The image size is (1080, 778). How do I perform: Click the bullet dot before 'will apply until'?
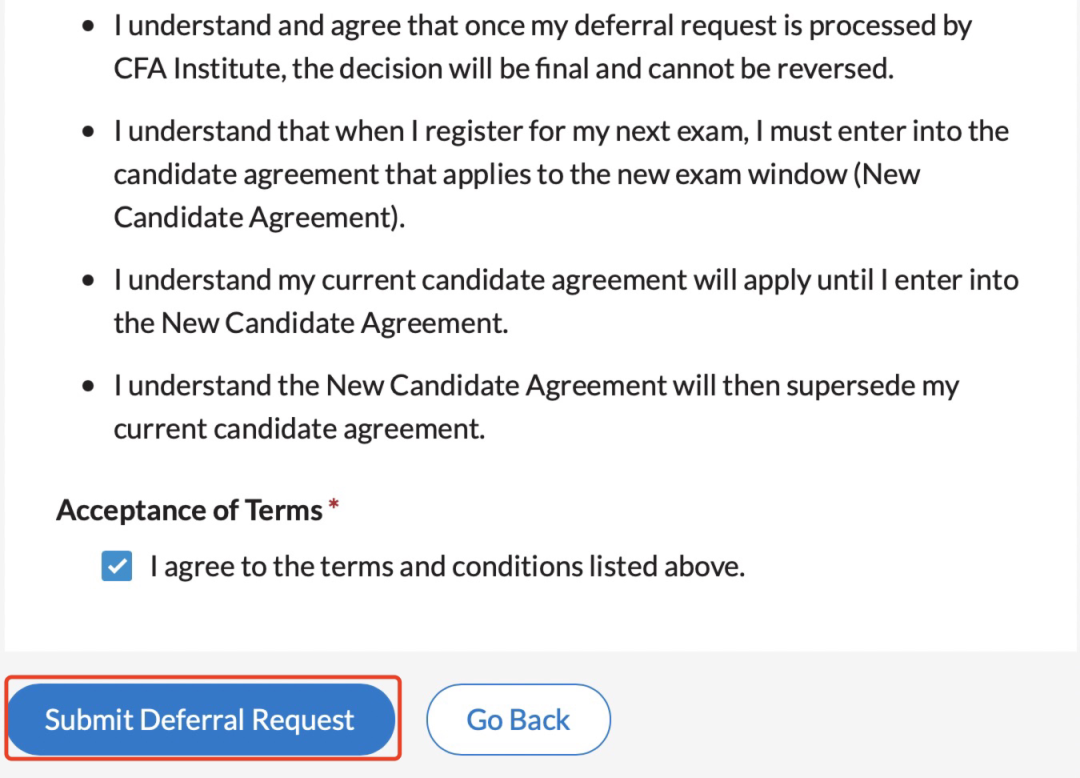[90, 281]
